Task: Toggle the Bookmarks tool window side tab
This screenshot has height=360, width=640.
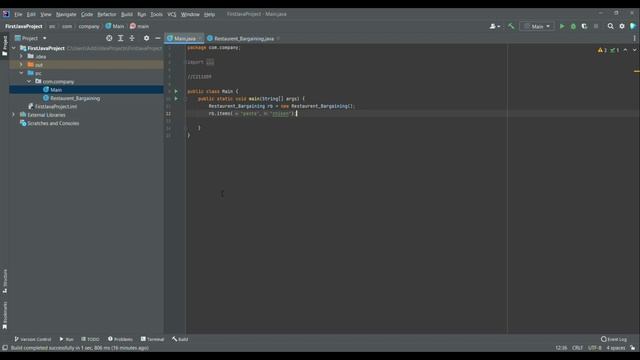Action: point(4,315)
